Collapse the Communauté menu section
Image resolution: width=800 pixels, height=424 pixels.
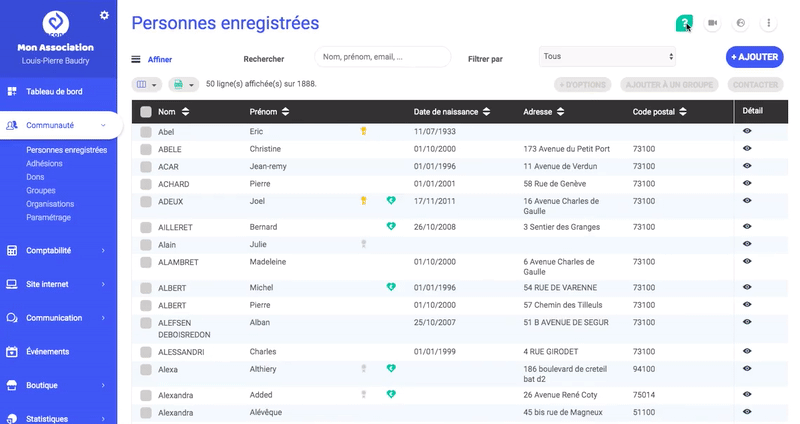tap(103, 125)
